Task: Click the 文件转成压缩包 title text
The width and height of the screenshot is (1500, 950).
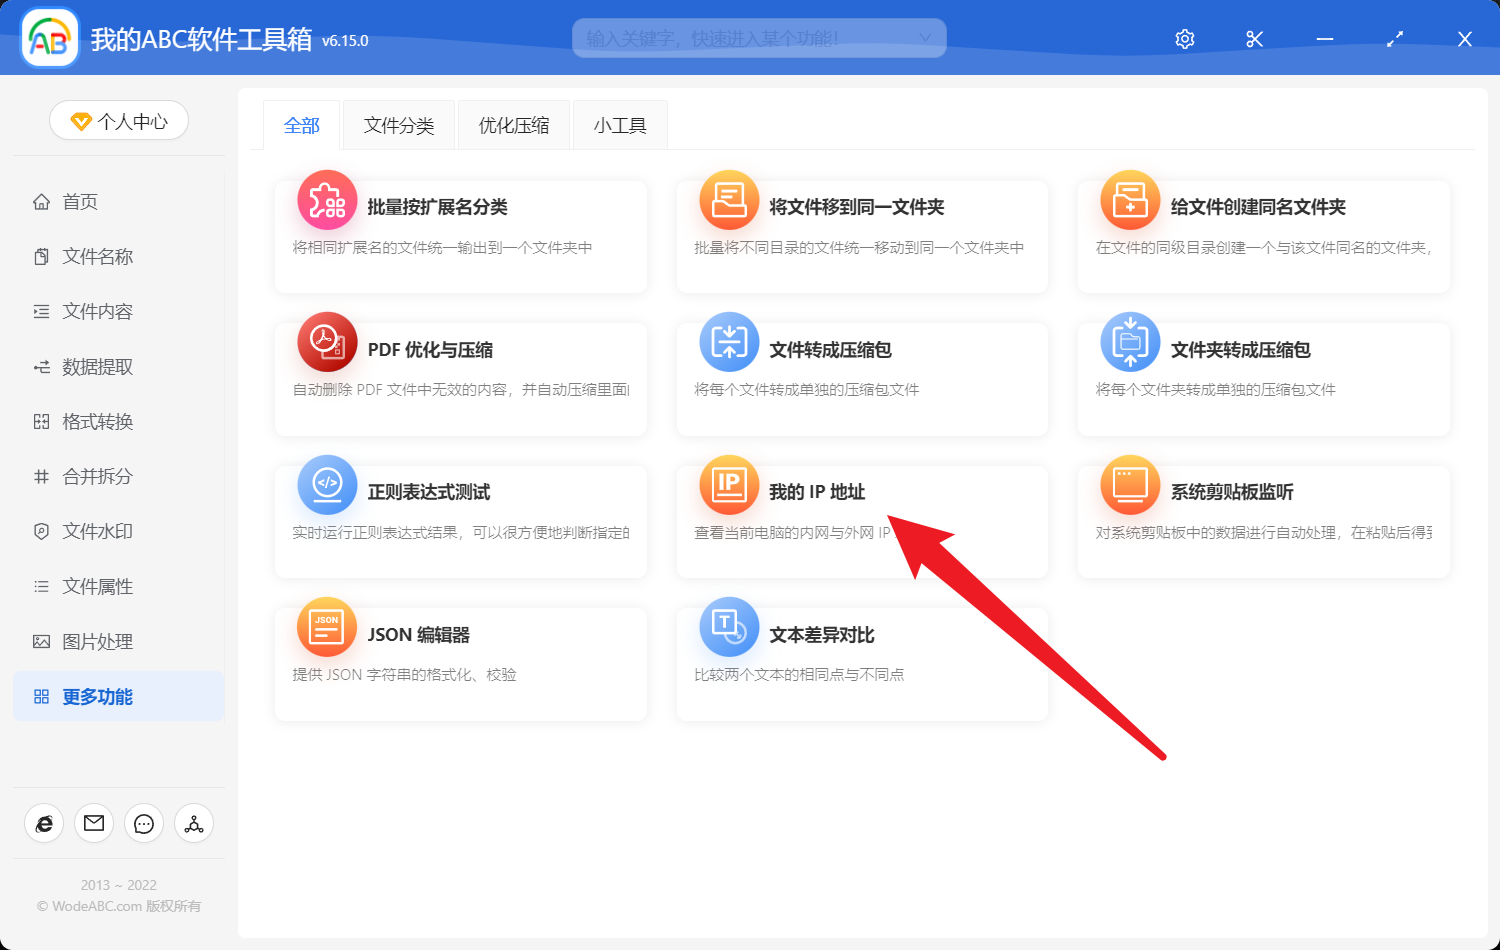Action: (830, 350)
